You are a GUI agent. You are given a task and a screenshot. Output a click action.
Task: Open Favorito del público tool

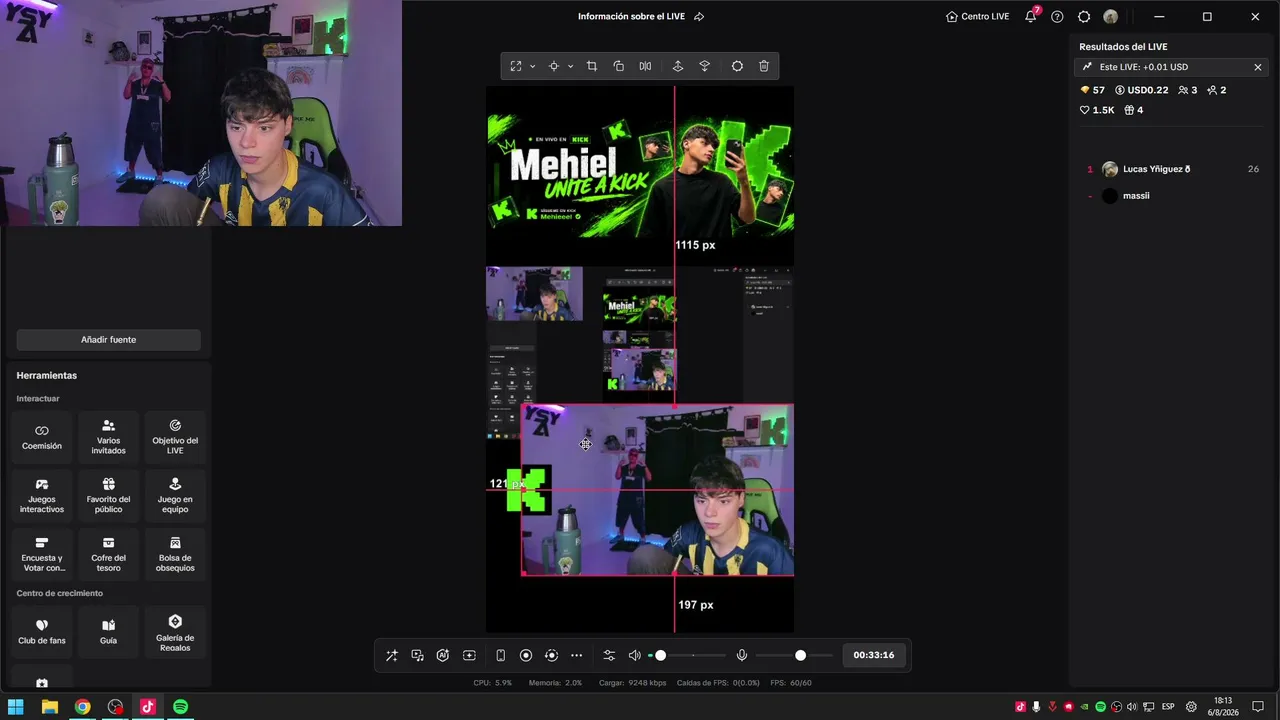109,496
